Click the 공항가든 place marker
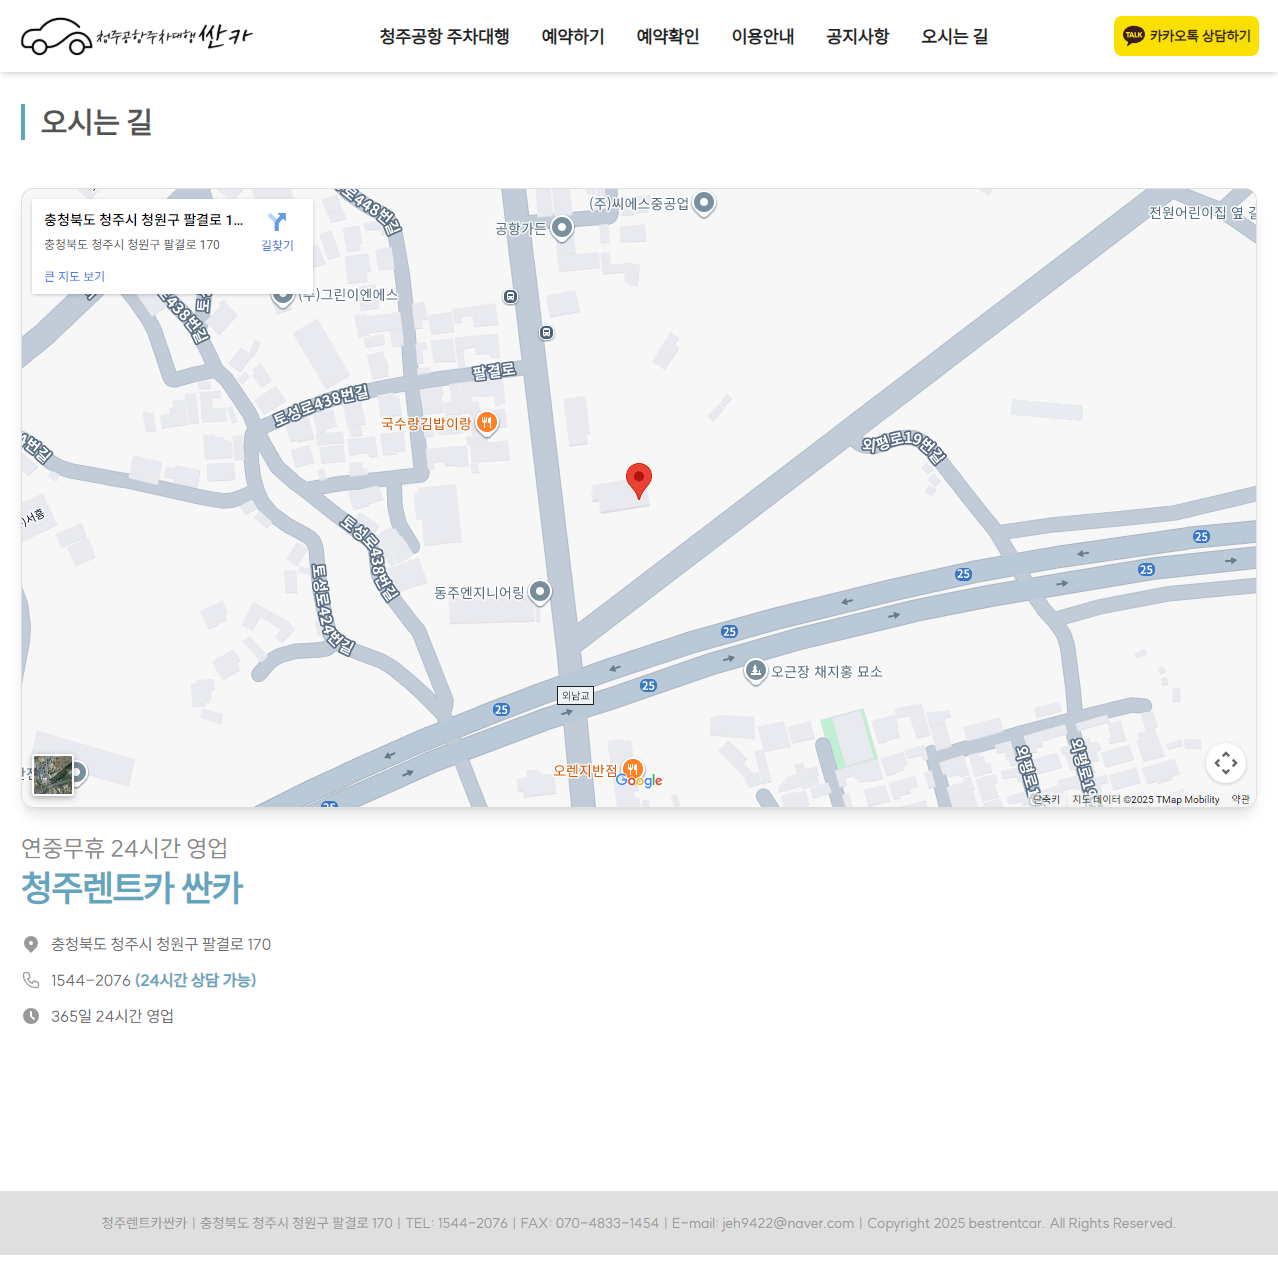Screen dimensions: 1278x1271 562,229
